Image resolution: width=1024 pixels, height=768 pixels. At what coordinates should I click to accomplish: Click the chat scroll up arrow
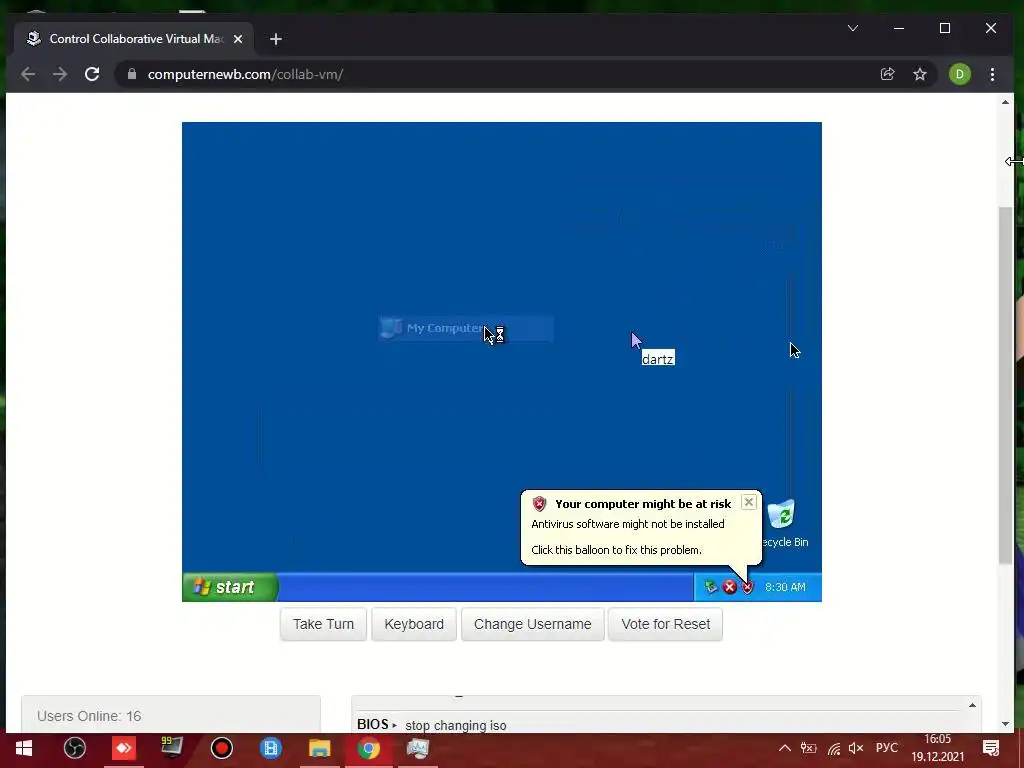pyautogui.click(x=972, y=705)
